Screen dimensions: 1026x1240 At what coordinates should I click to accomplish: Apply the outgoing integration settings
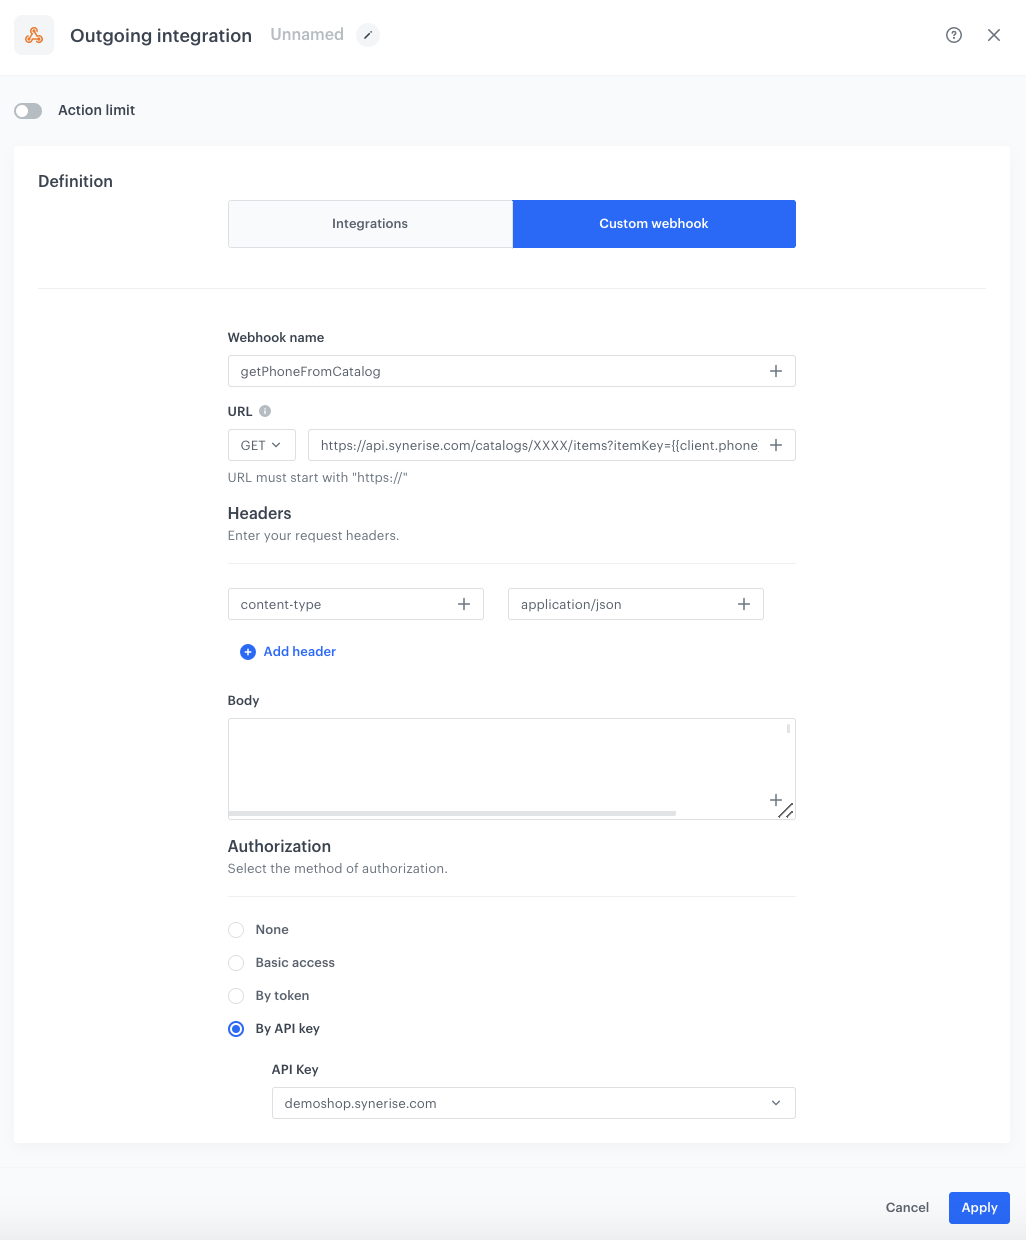979,1207
